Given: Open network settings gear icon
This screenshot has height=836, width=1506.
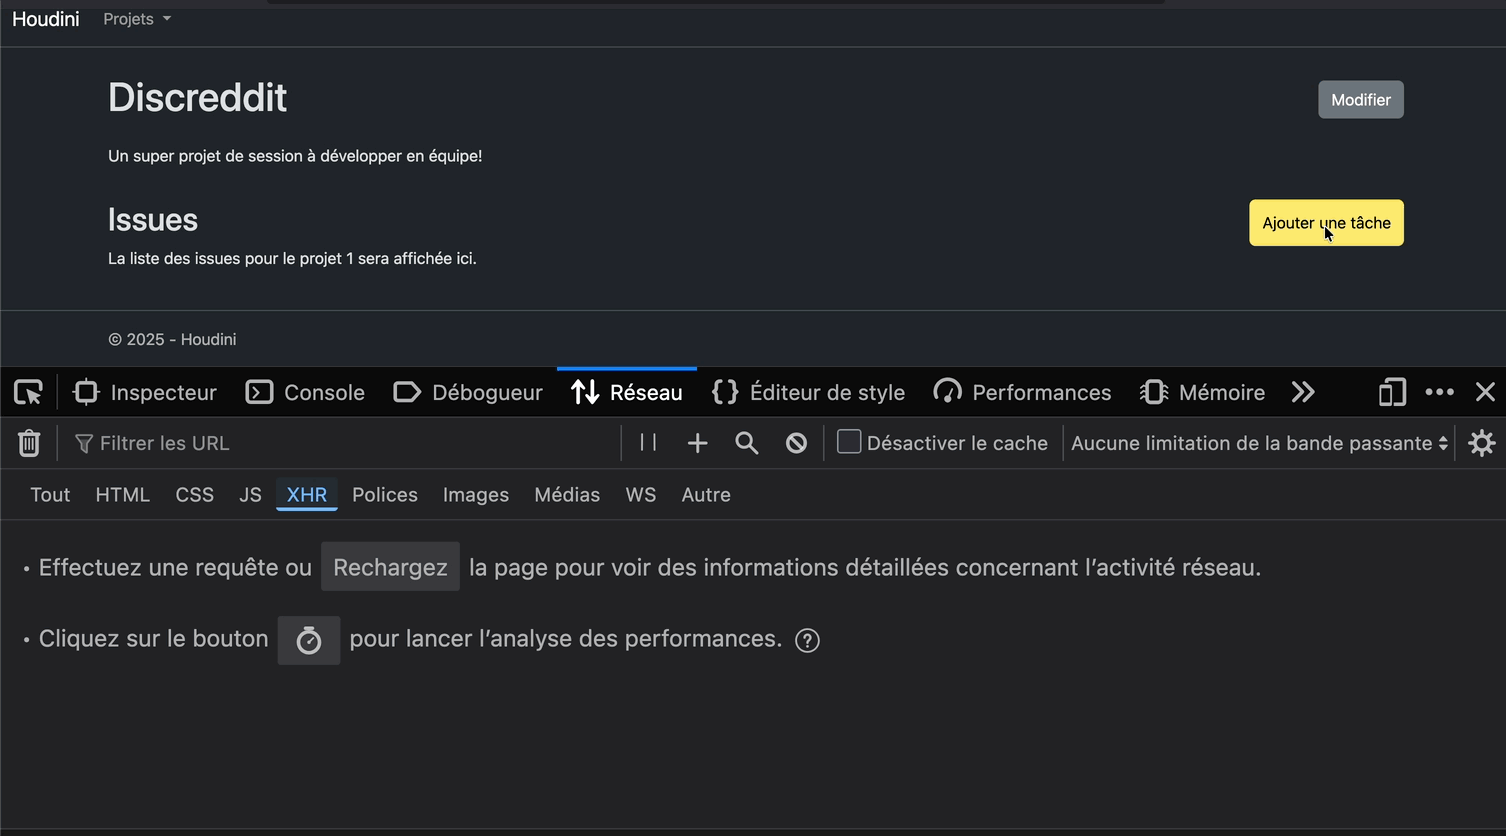Looking at the screenshot, I should pyautogui.click(x=1481, y=443).
